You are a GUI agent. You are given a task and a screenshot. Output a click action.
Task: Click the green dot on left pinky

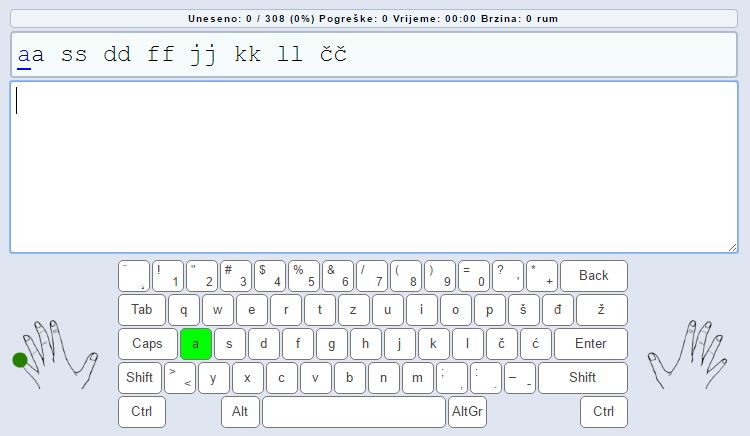pos(20,360)
